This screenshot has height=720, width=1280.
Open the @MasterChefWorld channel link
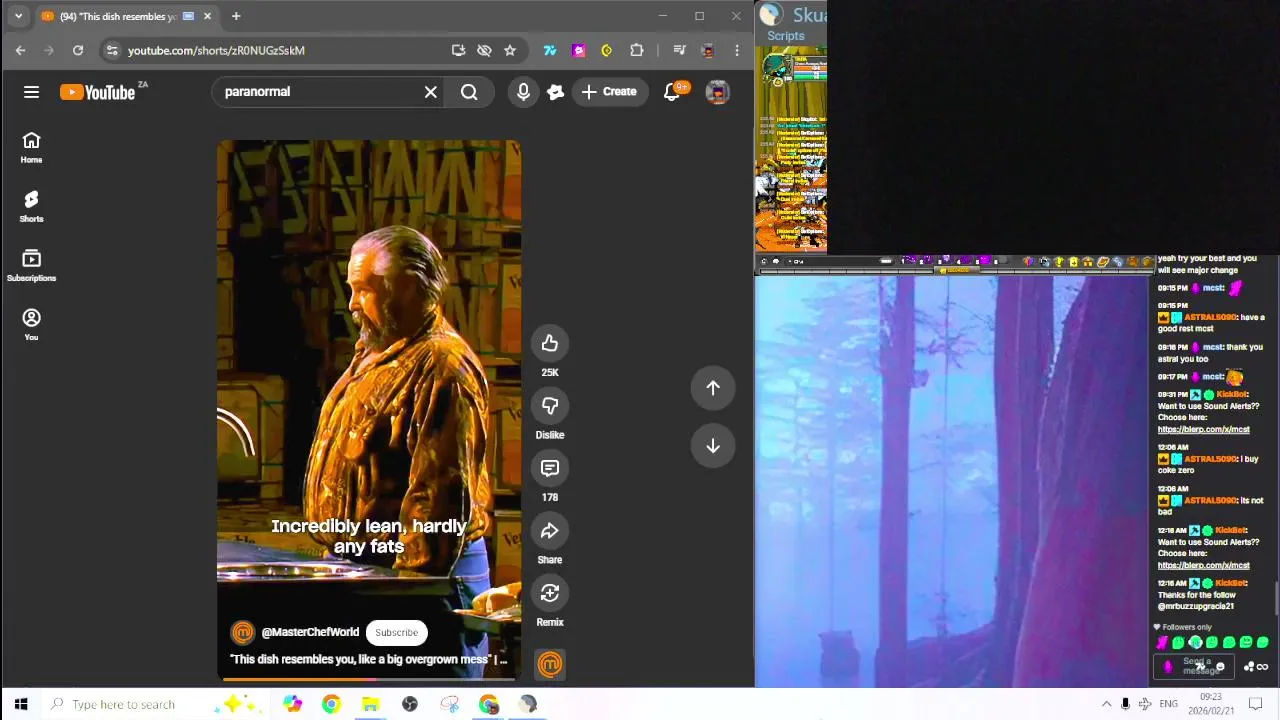pyautogui.click(x=310, y=632)
